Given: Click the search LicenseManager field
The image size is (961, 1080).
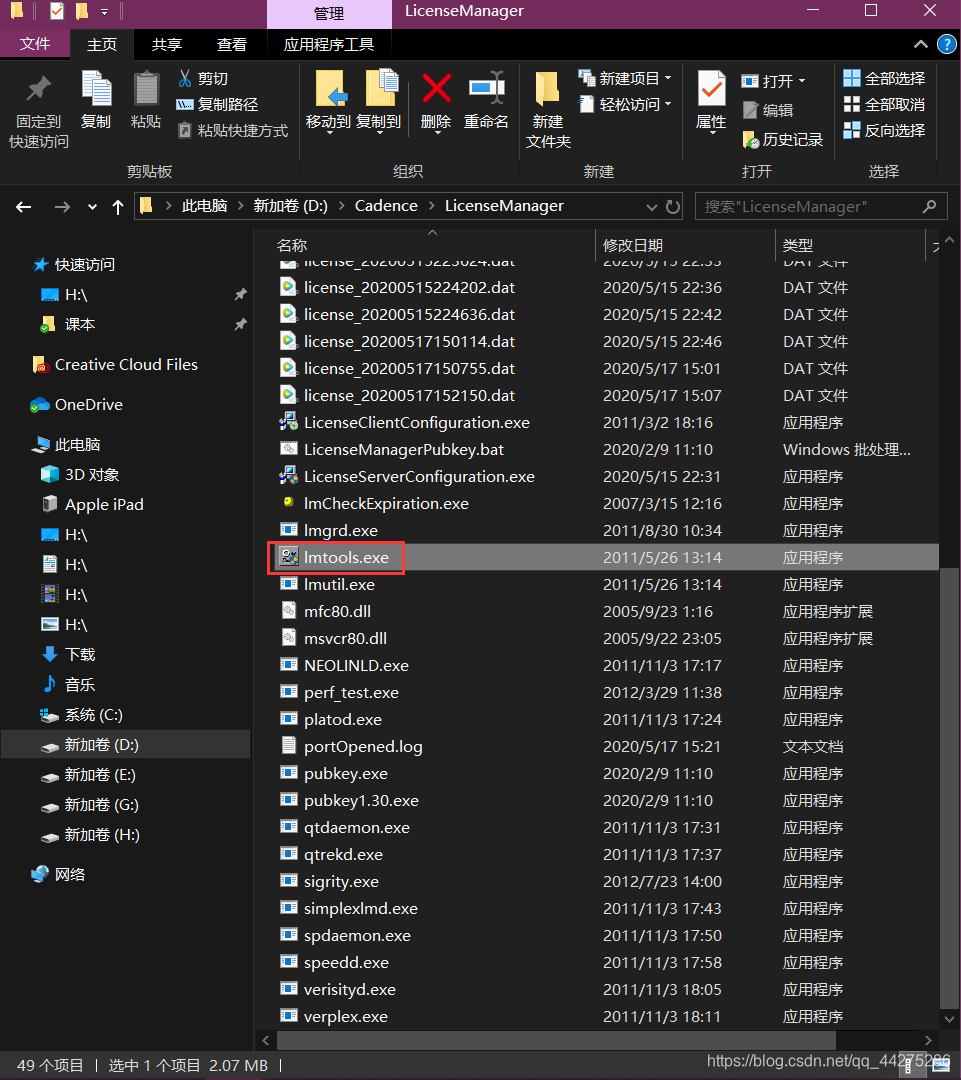Looking at the screenshot, I should point(819,207).
